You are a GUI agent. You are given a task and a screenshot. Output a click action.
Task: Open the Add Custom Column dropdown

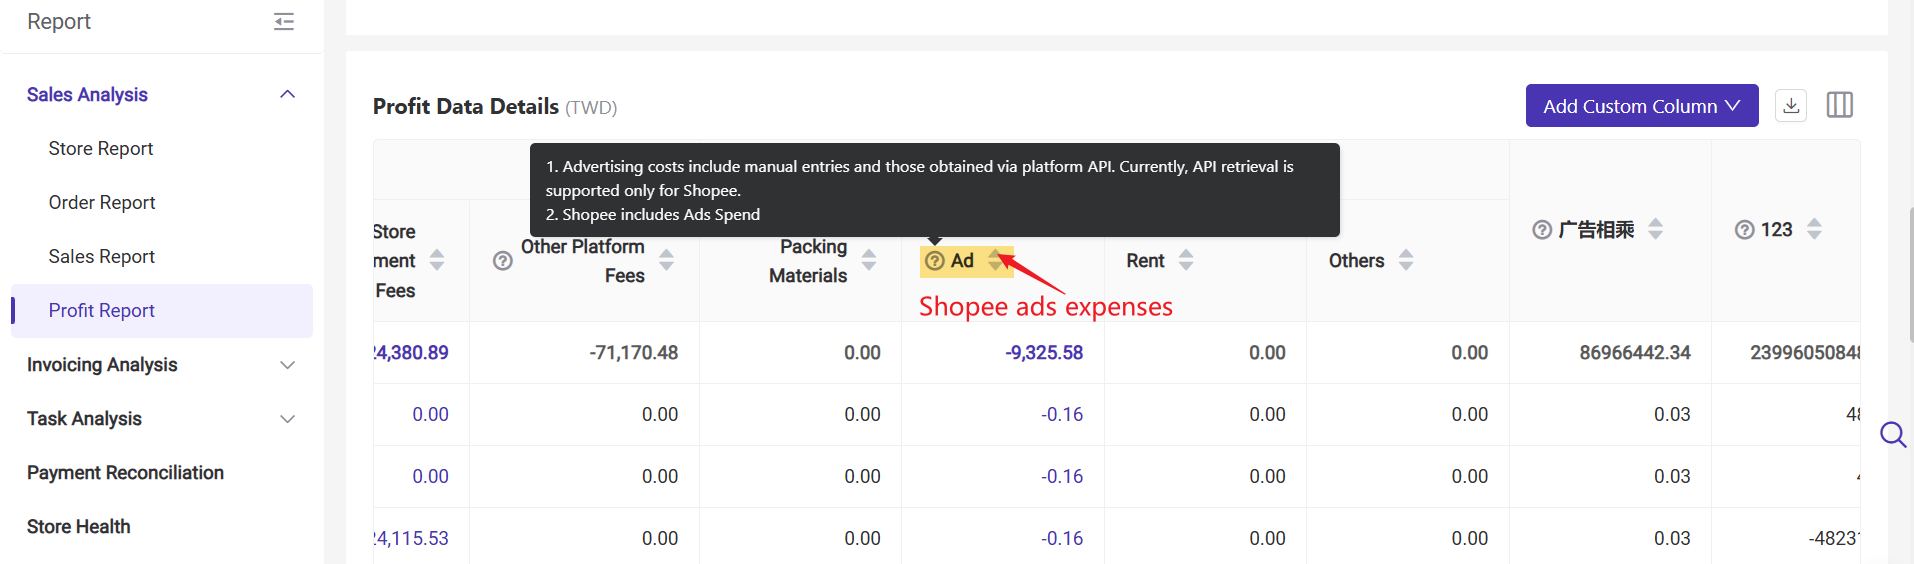click(1641, 106)
